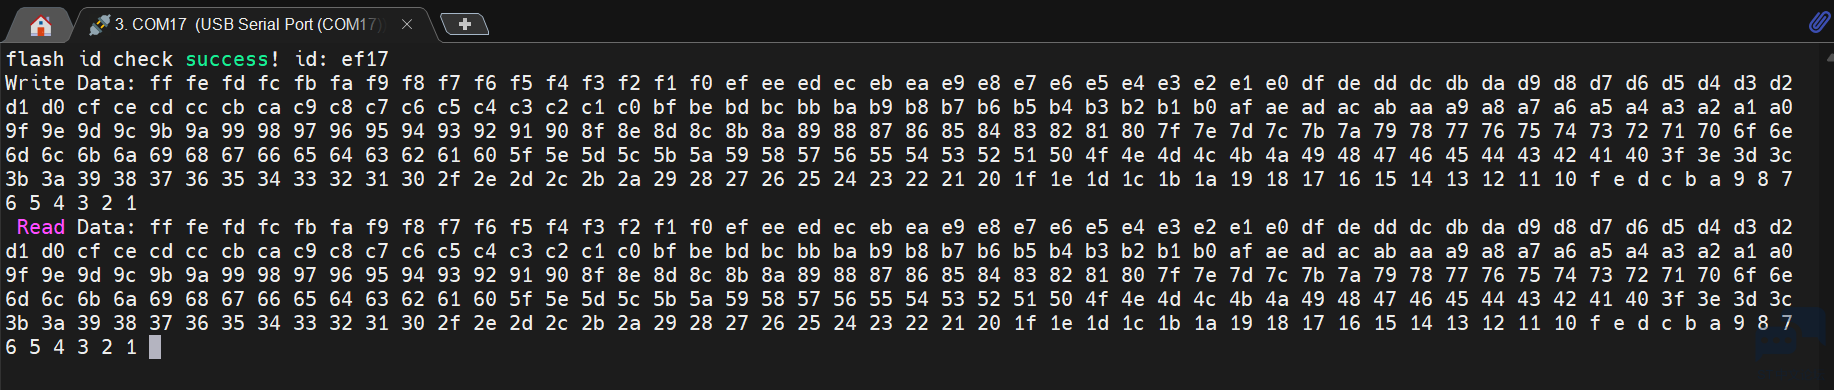Click 'flash' at start of first line
1834x390 pixels.
point(35,59)
